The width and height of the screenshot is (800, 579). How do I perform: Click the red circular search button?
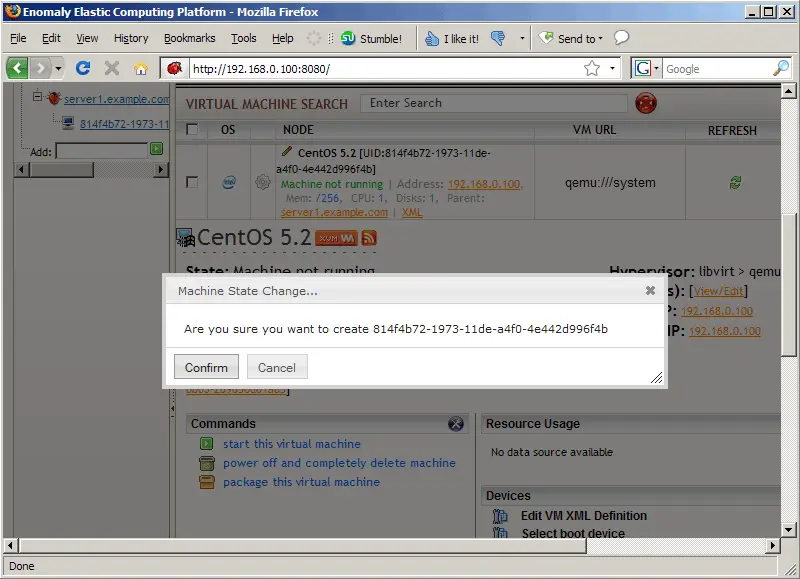point(646,103)
